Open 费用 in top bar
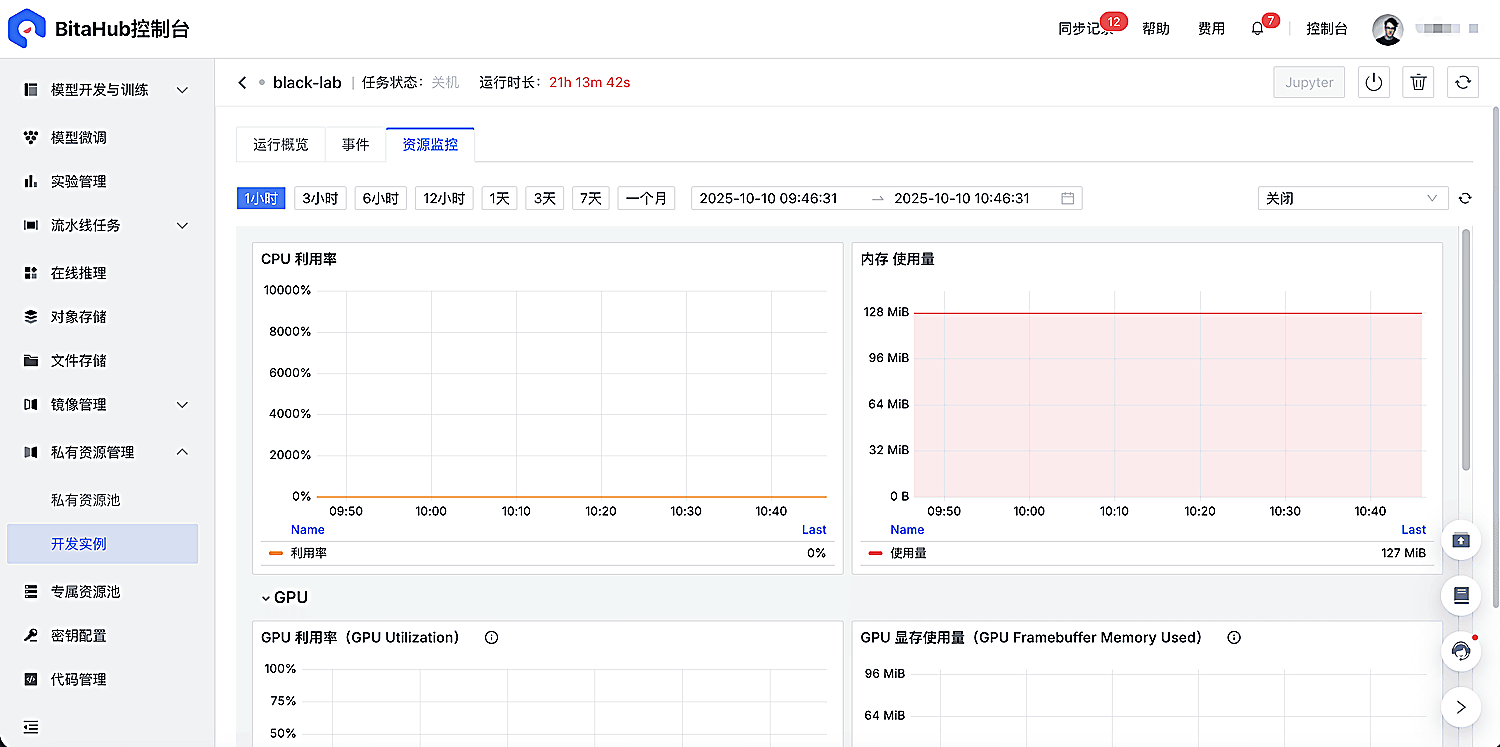 click(1211, 29)
